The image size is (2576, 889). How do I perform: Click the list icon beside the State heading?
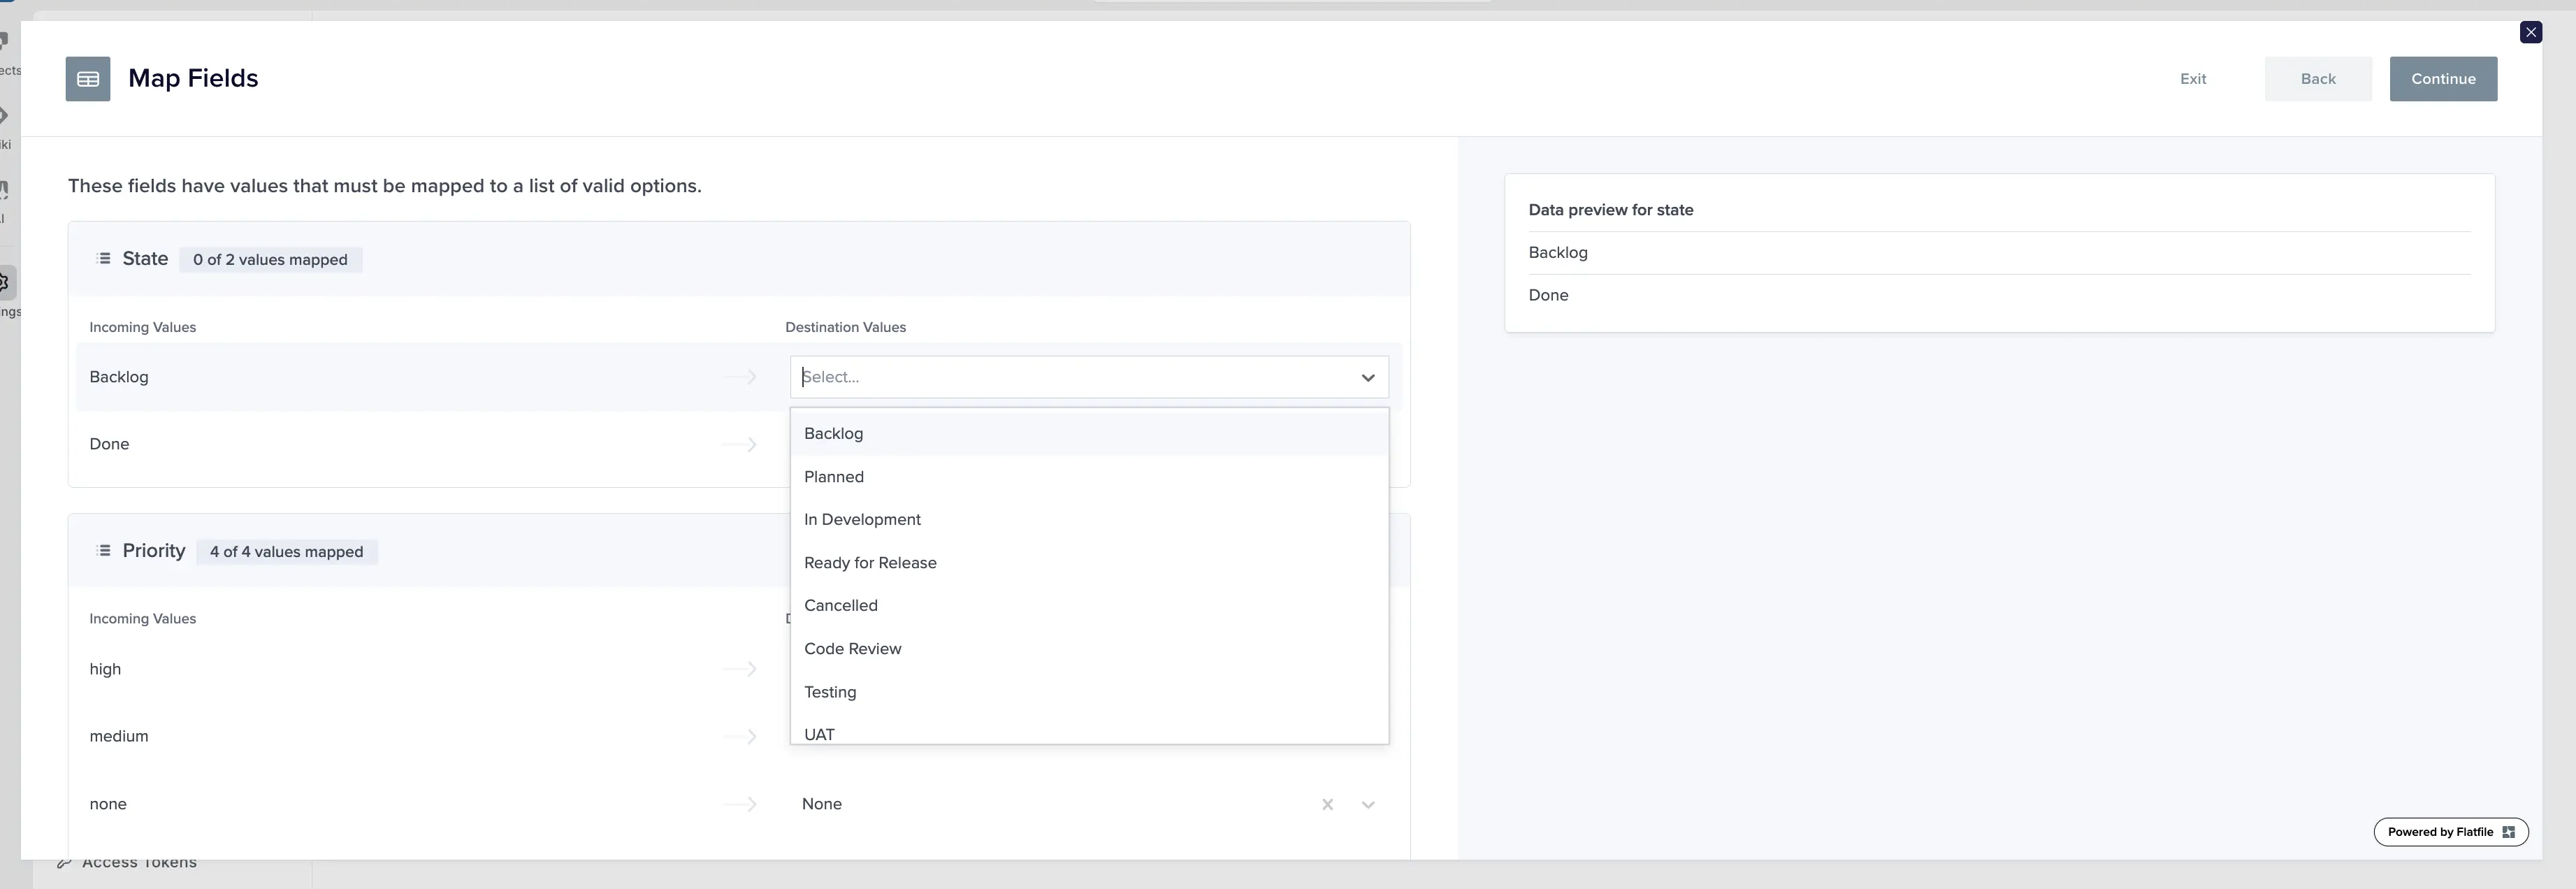(103, 258)
